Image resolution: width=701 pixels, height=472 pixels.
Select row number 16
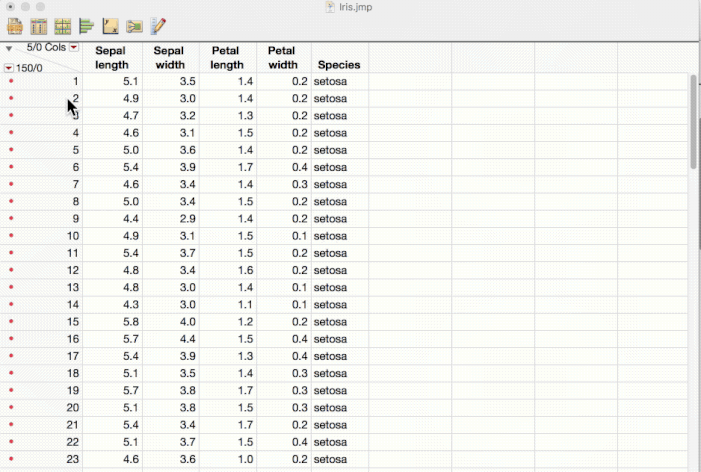click(73, 339)
